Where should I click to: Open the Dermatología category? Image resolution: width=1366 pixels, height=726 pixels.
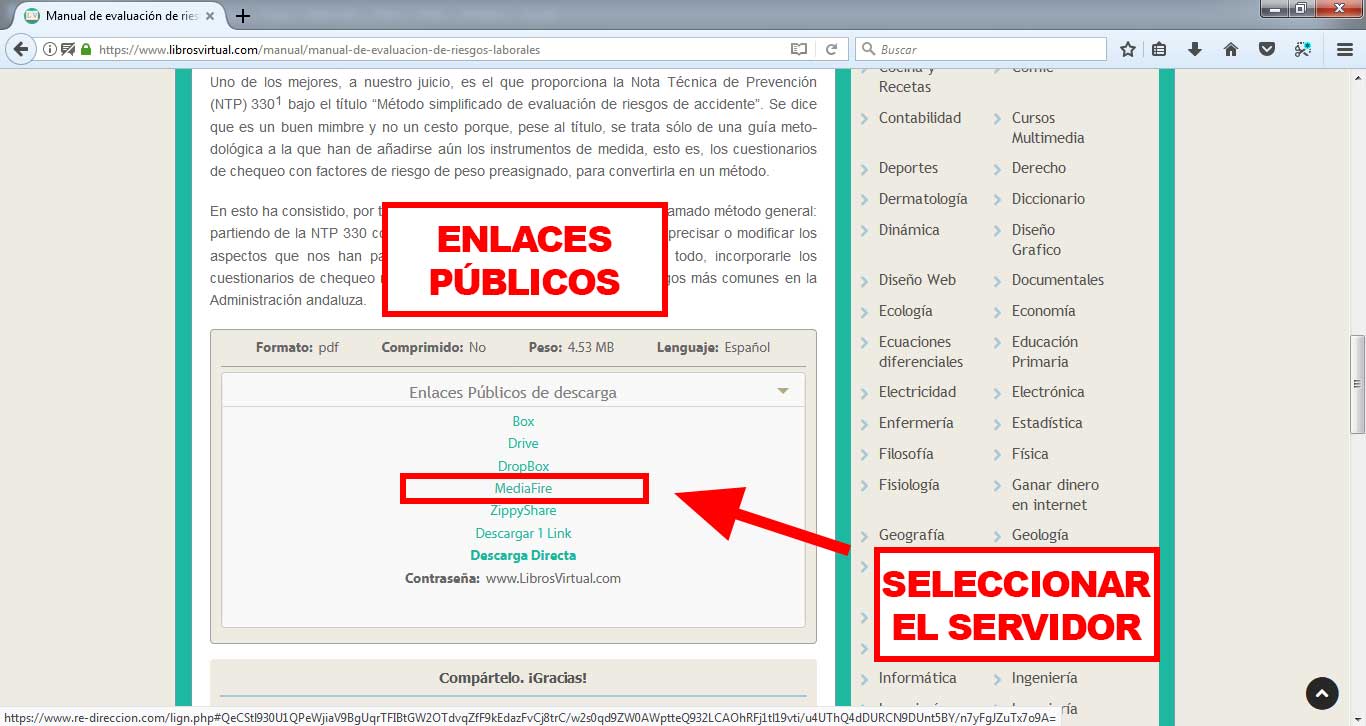point(923,198)
